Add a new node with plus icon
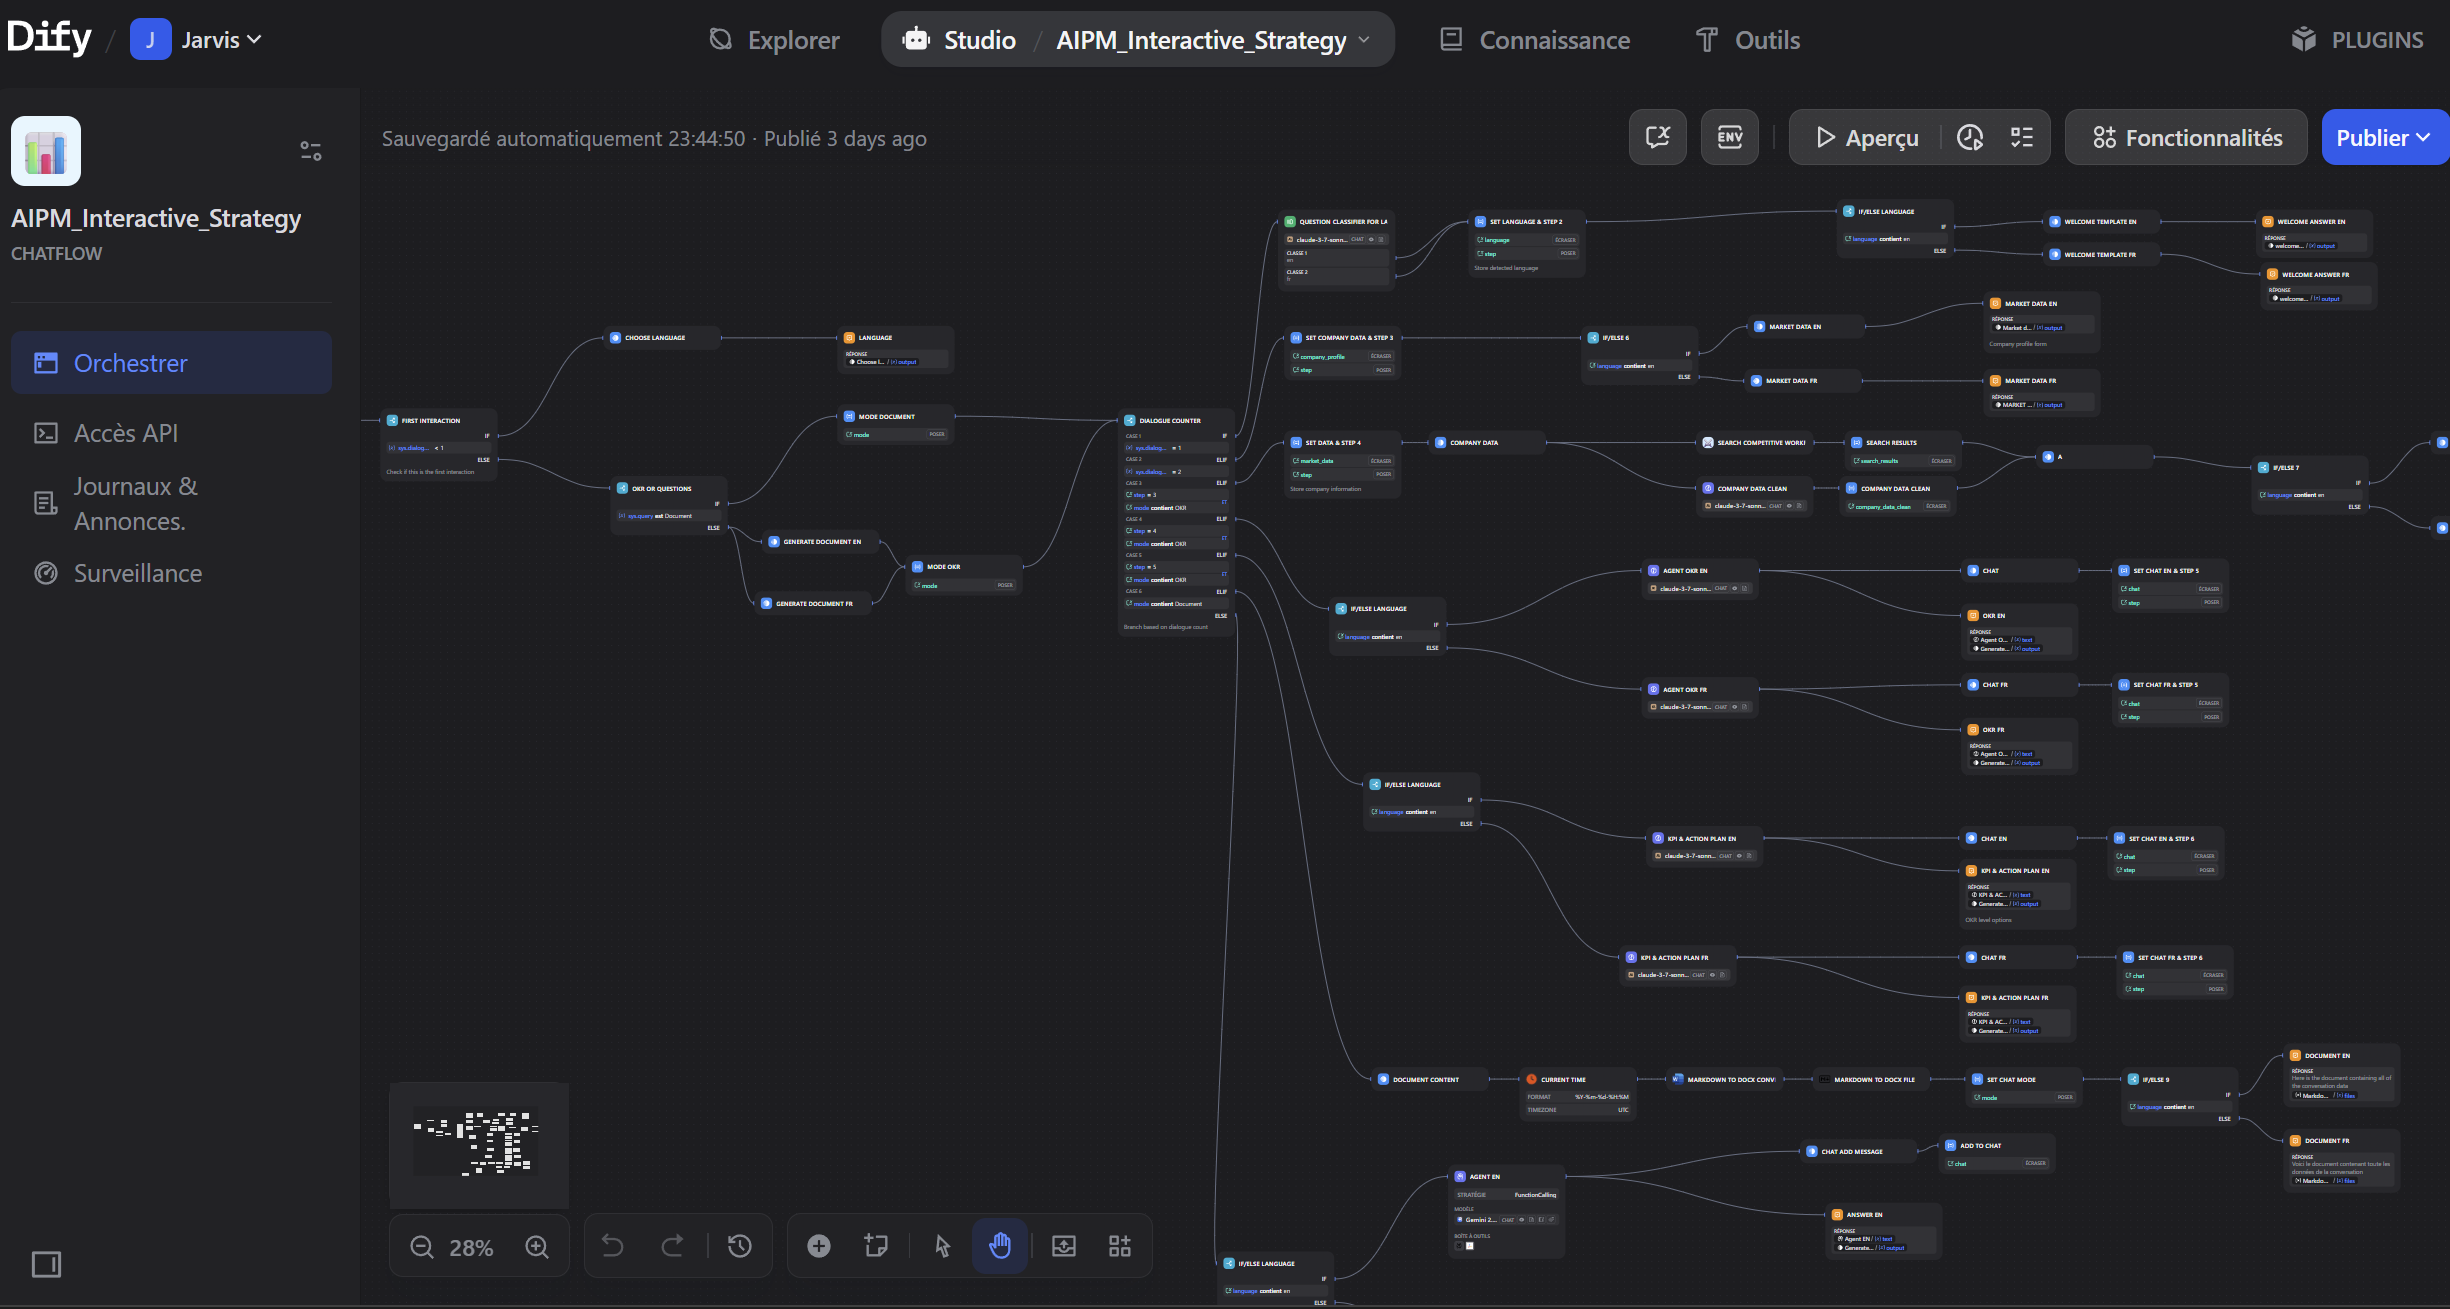The height and width of the screenshot is (1309, 2450). coord(819,1246)
